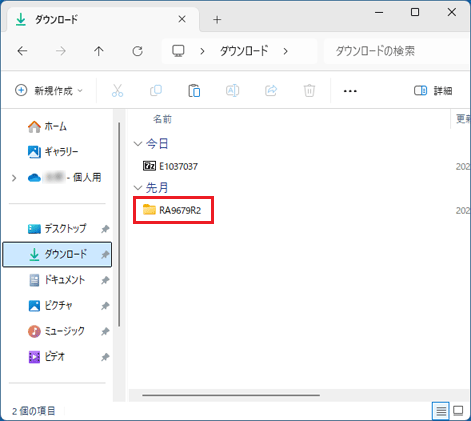The height and width of the screenshot is (421, 471).
Task: Collapse the 先月 group
Action: click(x=138, y=188)
